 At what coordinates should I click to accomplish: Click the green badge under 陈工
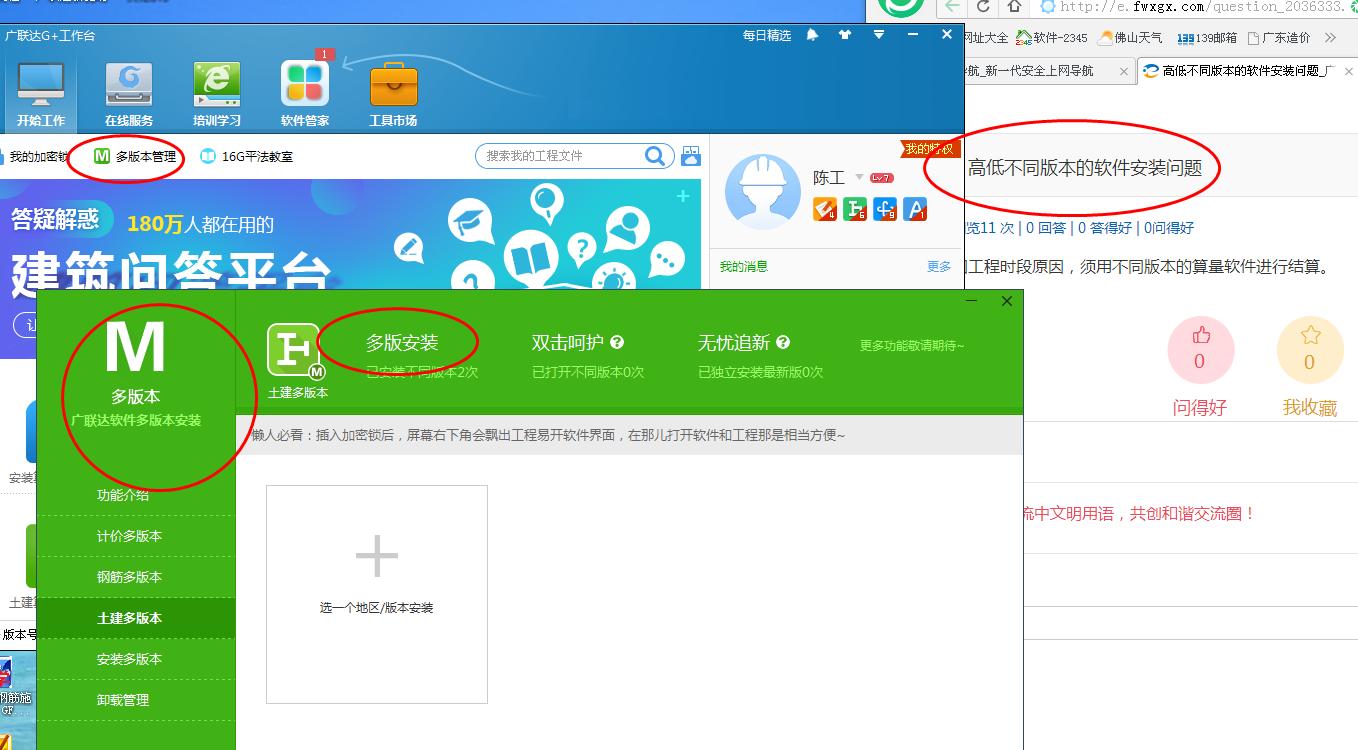(855, 209)
